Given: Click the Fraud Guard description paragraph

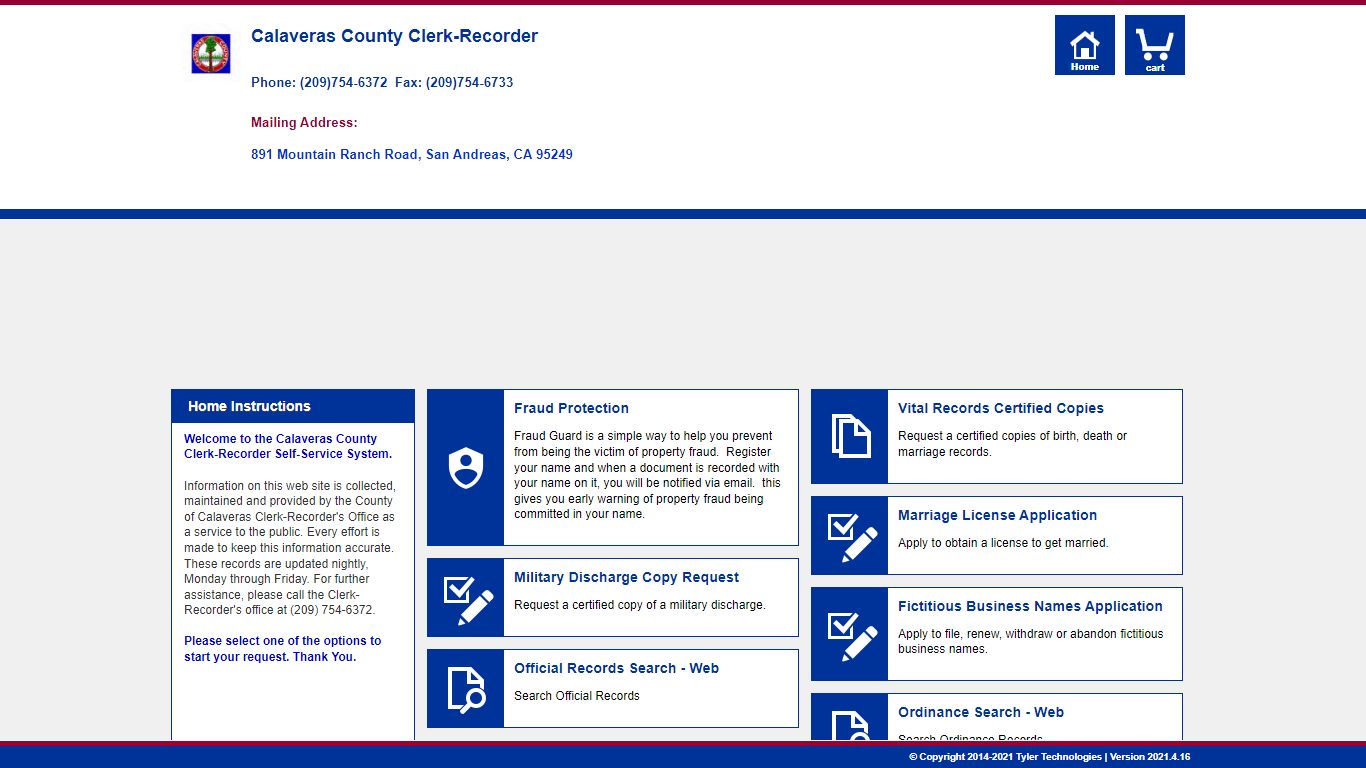Looking at the screenshot, I should point(647,475).
